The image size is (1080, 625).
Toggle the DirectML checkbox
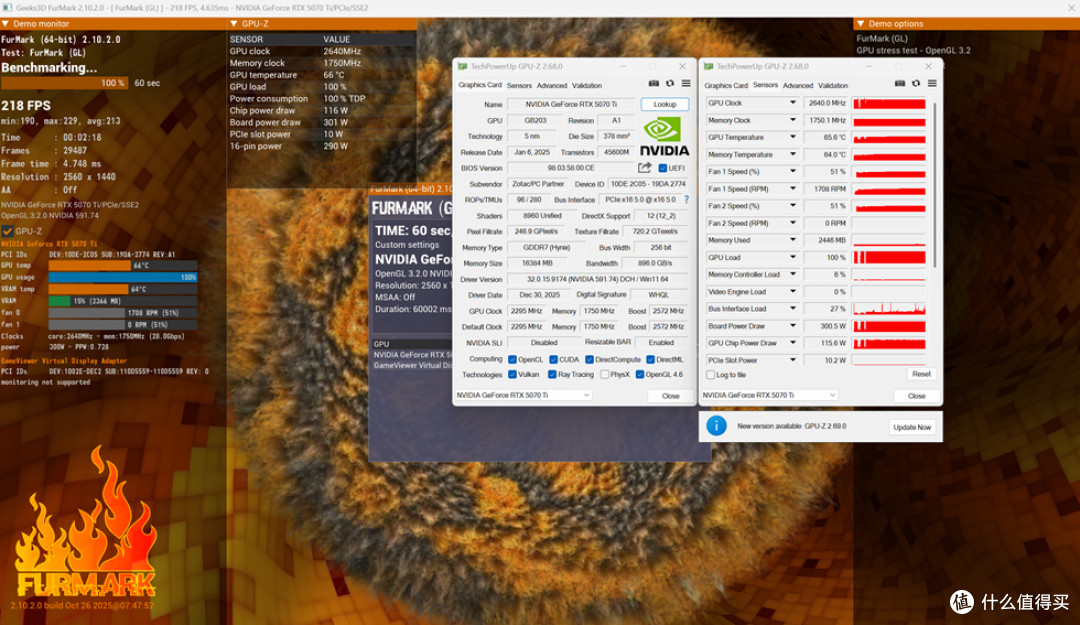point(650,359)
